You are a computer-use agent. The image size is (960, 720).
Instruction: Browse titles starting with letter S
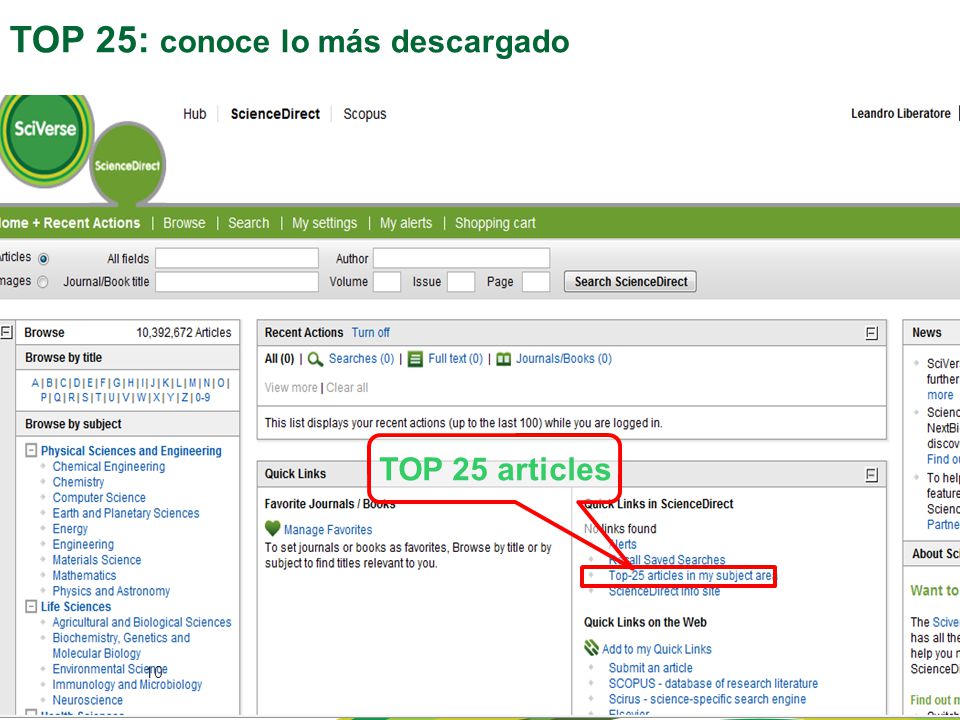click(x=85, y=397)
